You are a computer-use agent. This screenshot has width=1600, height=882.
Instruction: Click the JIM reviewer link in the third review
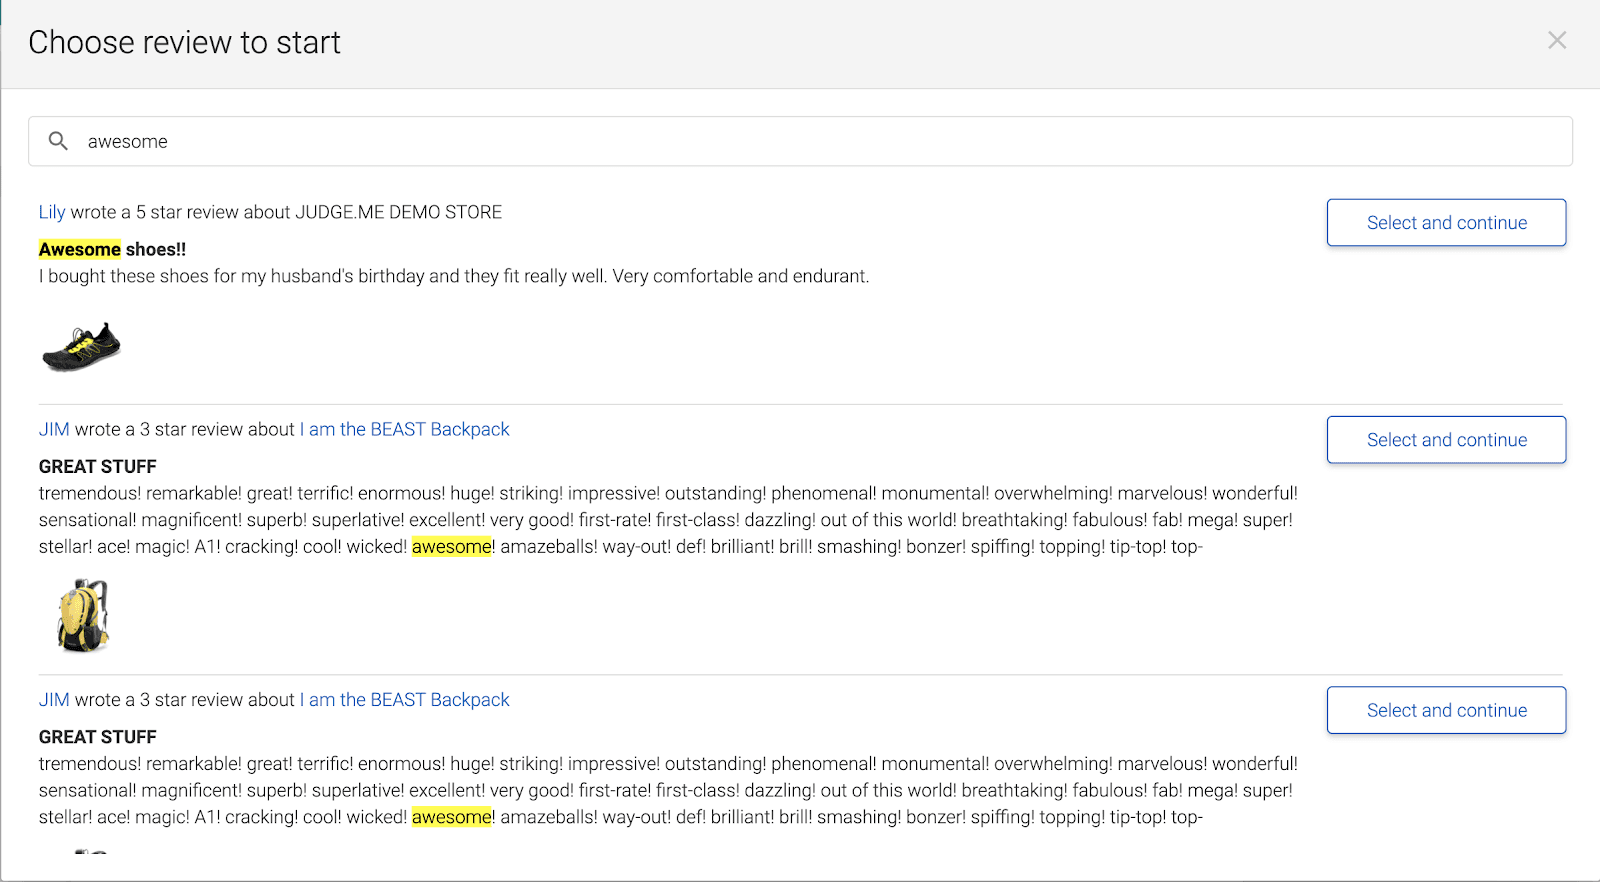[x=54, y=700]
